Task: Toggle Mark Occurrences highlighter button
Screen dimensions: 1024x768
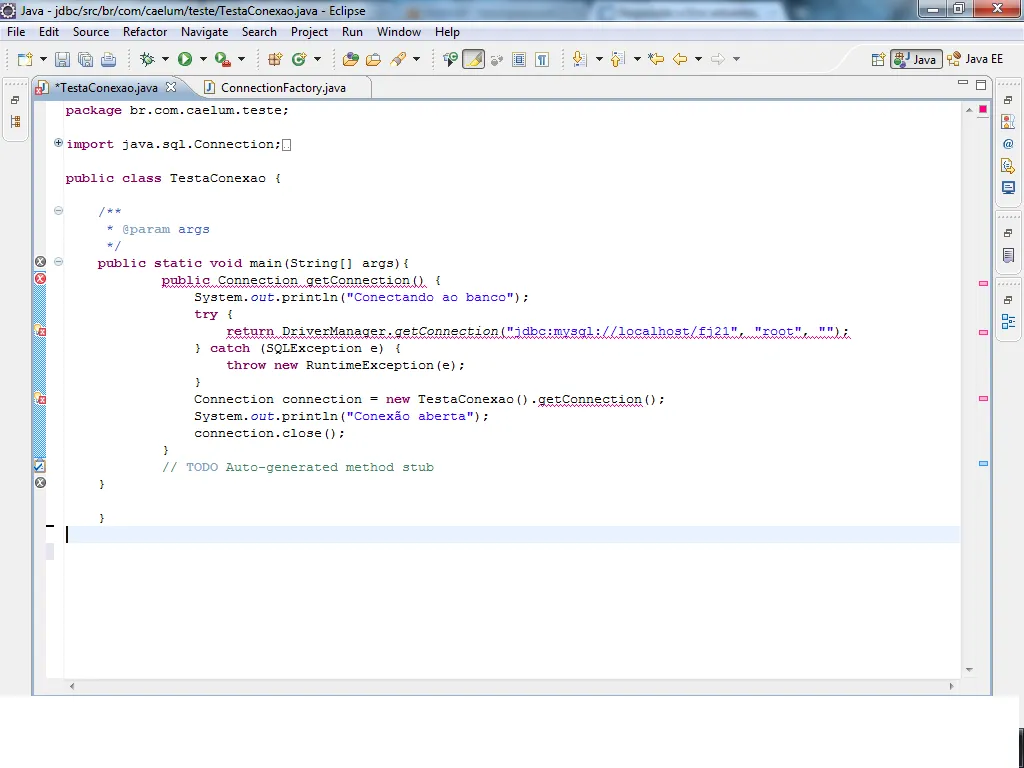Action: 473,60
